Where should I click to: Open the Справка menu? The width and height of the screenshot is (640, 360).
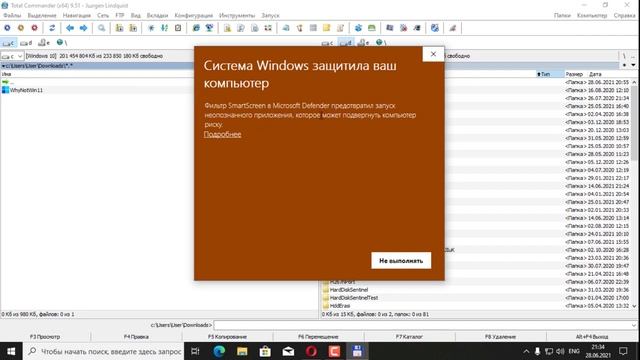624,15
